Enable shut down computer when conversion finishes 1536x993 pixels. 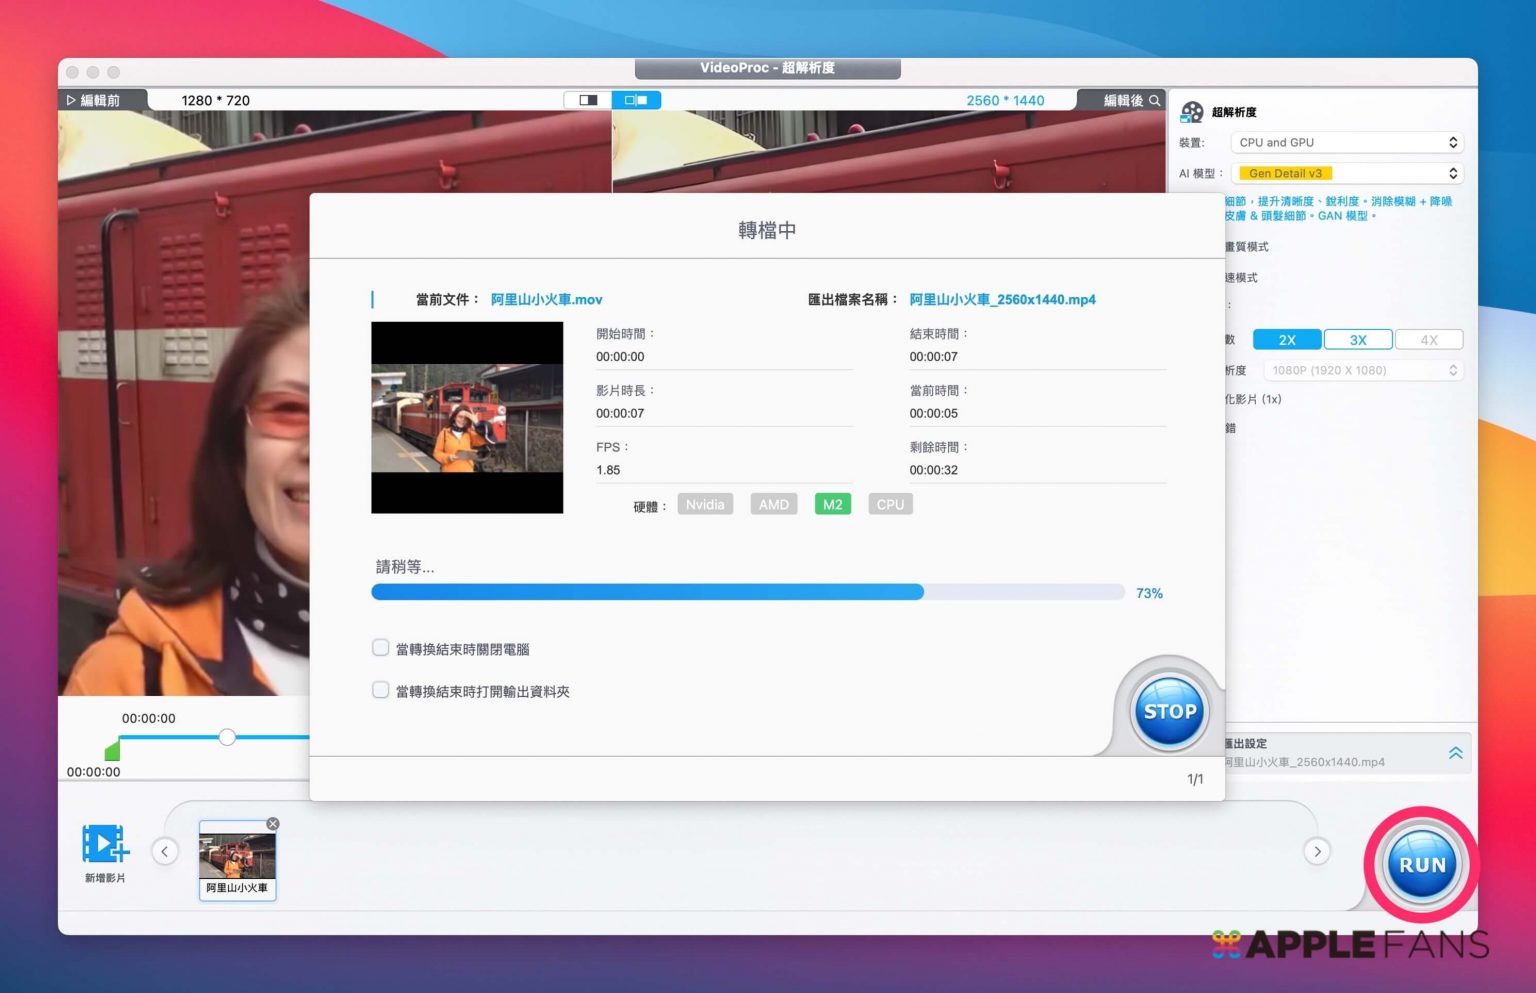click(381, 648)
